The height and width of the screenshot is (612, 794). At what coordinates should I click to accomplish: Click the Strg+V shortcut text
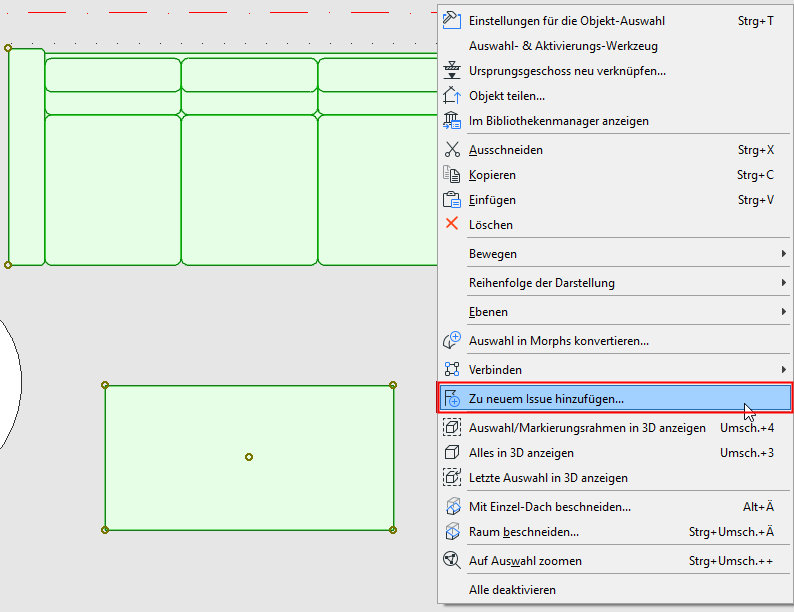pyautogui.click(x=756, y=200)
